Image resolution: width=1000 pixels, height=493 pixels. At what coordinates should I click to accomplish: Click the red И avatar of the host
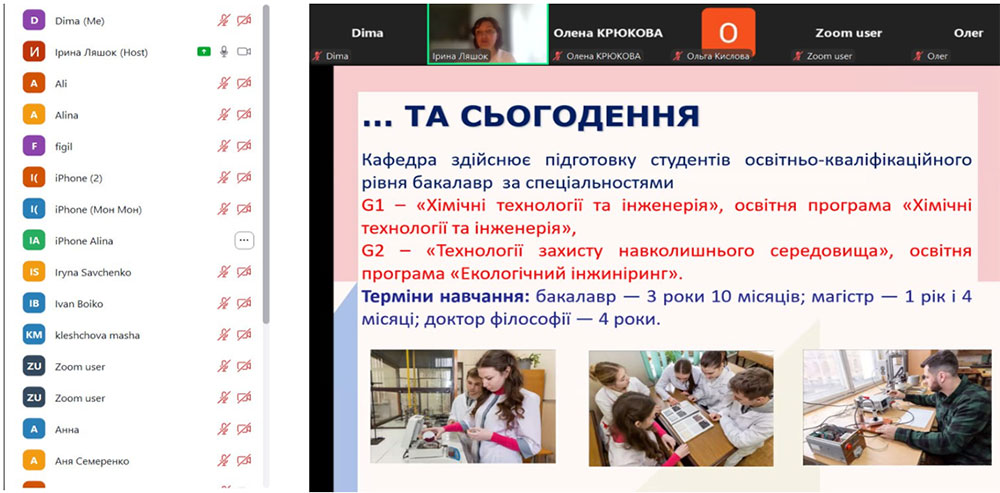coord(34,52)
